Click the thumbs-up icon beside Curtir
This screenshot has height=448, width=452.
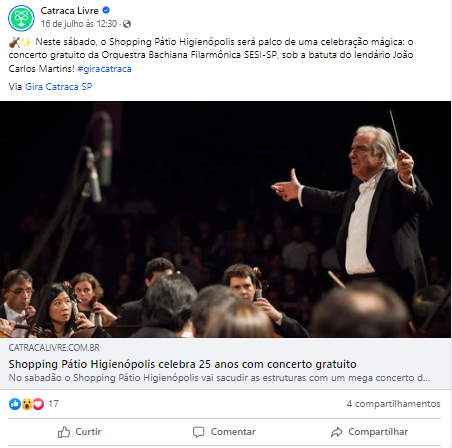click(64, 432)
